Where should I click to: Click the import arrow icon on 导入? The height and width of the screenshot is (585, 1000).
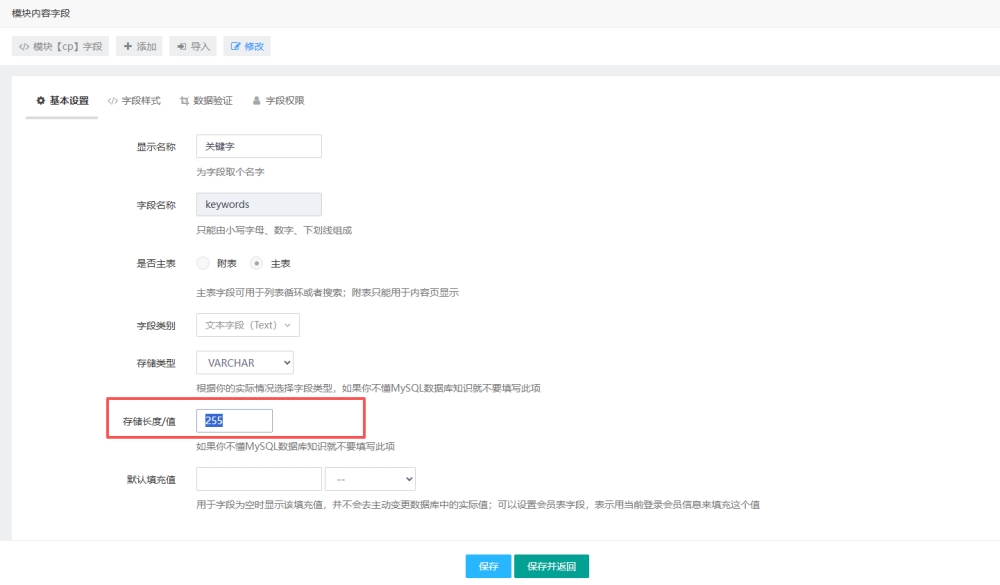tap(182, 47)
